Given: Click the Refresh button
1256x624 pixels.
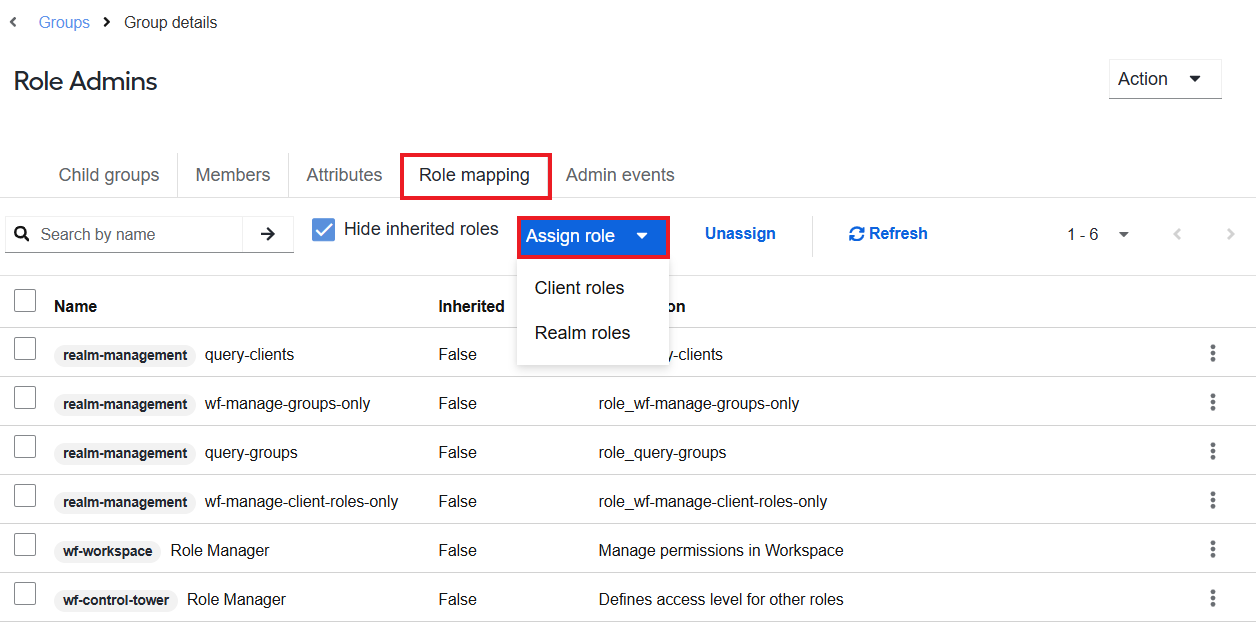Looking at the screenshot, I should click(888, 234).
